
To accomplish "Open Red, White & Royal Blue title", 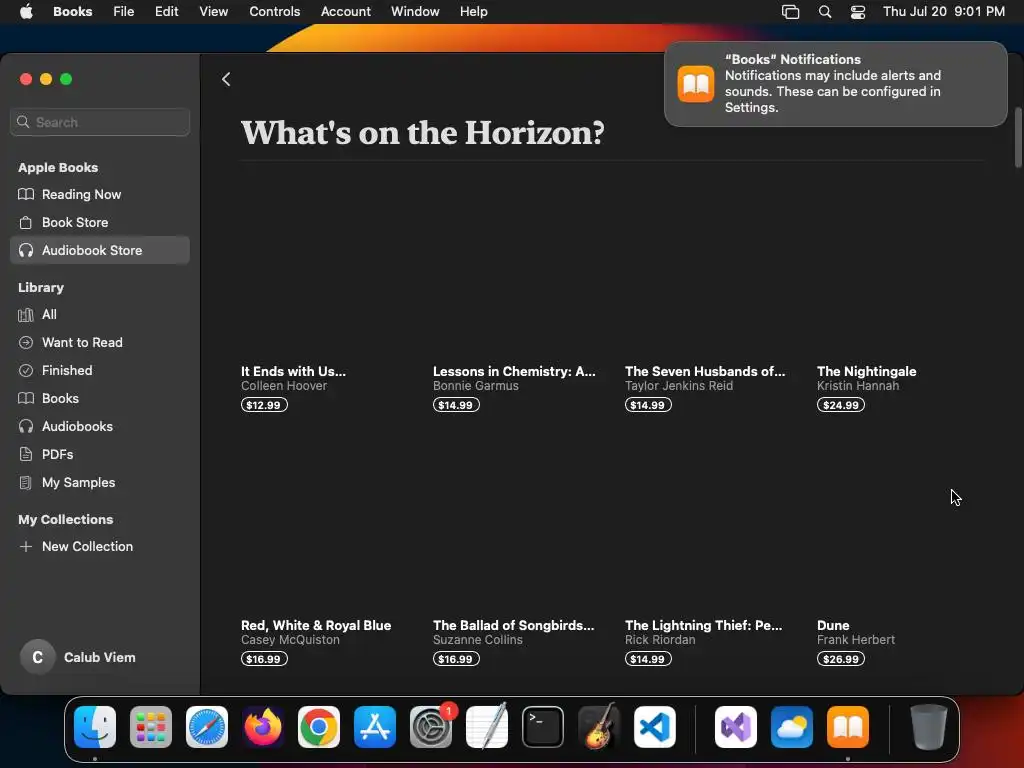I will pyautogui.click(x=316, y=625).
